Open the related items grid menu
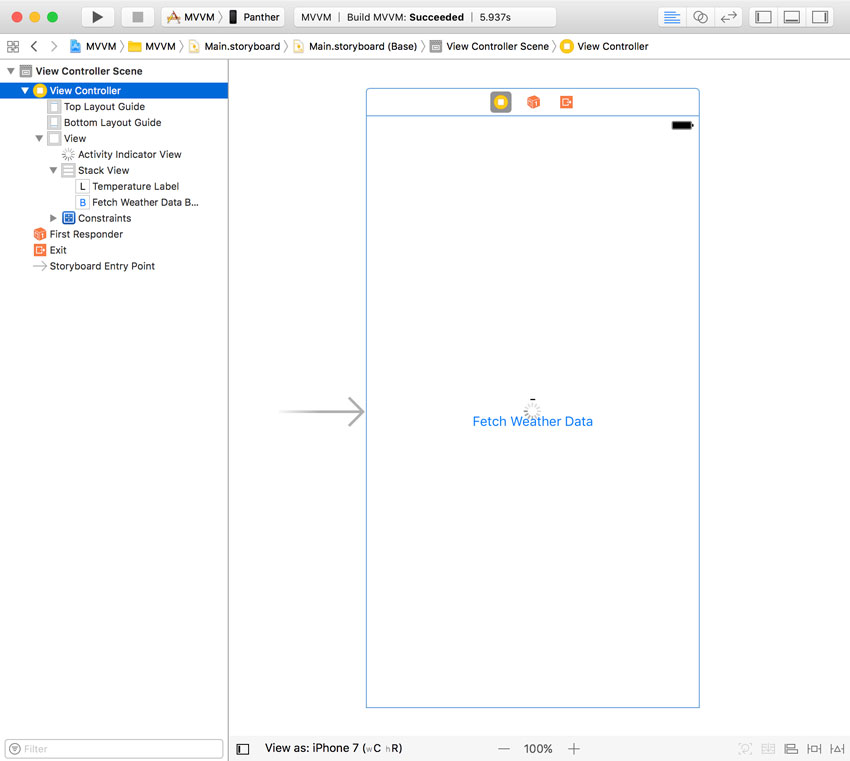The width and height of the screenshot is (850, 761). pos(13,47)
